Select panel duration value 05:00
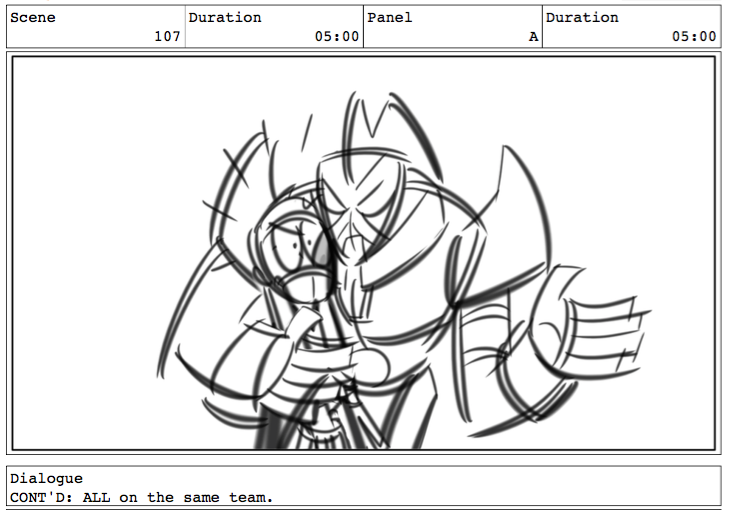 click(x=694, y=36)
